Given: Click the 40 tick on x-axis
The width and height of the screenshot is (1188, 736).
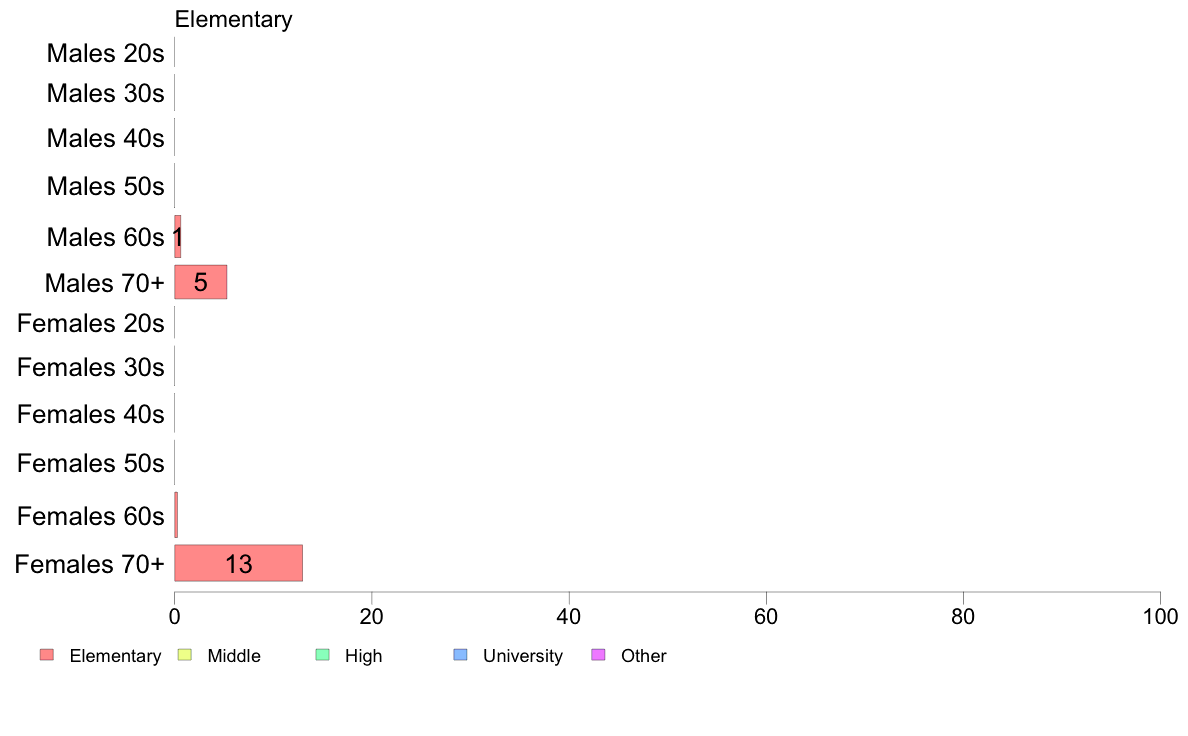Looking at the screenshot, I should click(x=569, y=616).
